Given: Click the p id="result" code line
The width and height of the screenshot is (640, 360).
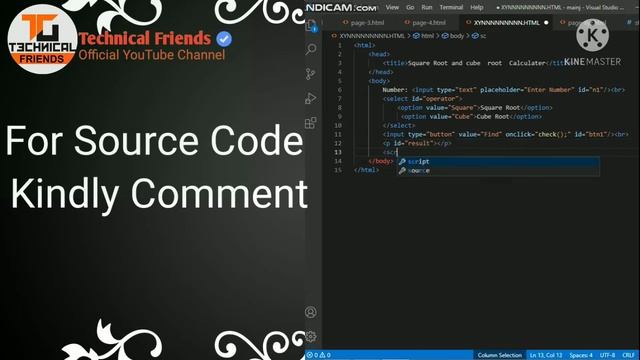Looking at the screenshot, I should [417, 143].
